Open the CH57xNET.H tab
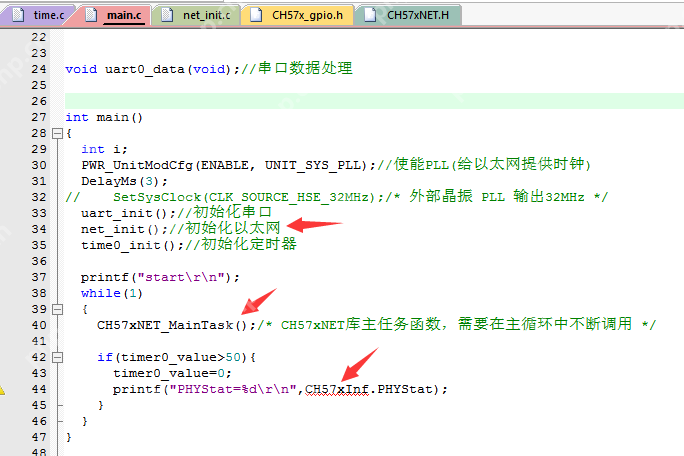 (409, 15)
